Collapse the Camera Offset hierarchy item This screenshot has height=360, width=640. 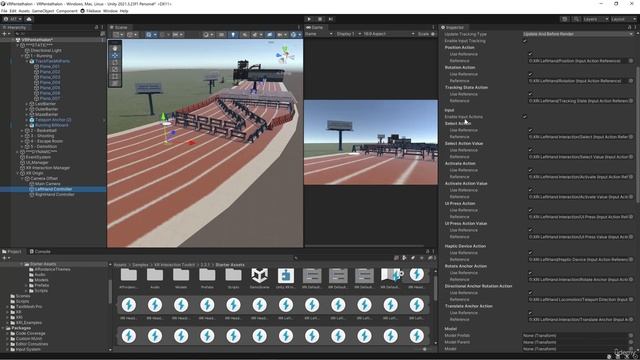pos(22,178)
